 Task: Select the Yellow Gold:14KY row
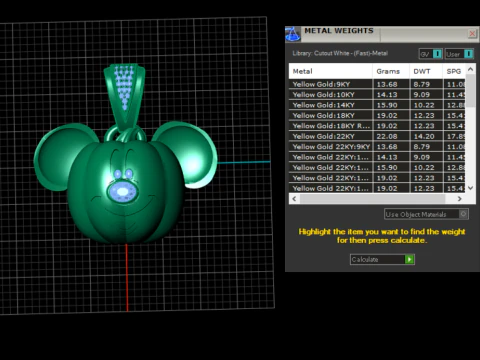click(x=377, y=105)
